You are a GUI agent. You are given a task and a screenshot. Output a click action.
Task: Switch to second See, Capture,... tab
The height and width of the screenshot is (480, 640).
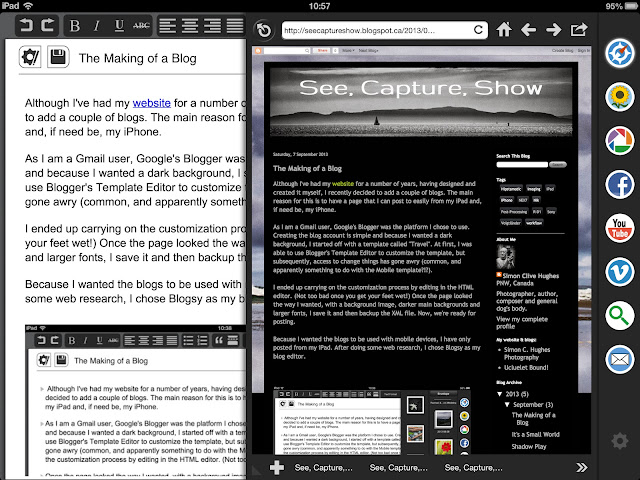(x=398, y=468)
